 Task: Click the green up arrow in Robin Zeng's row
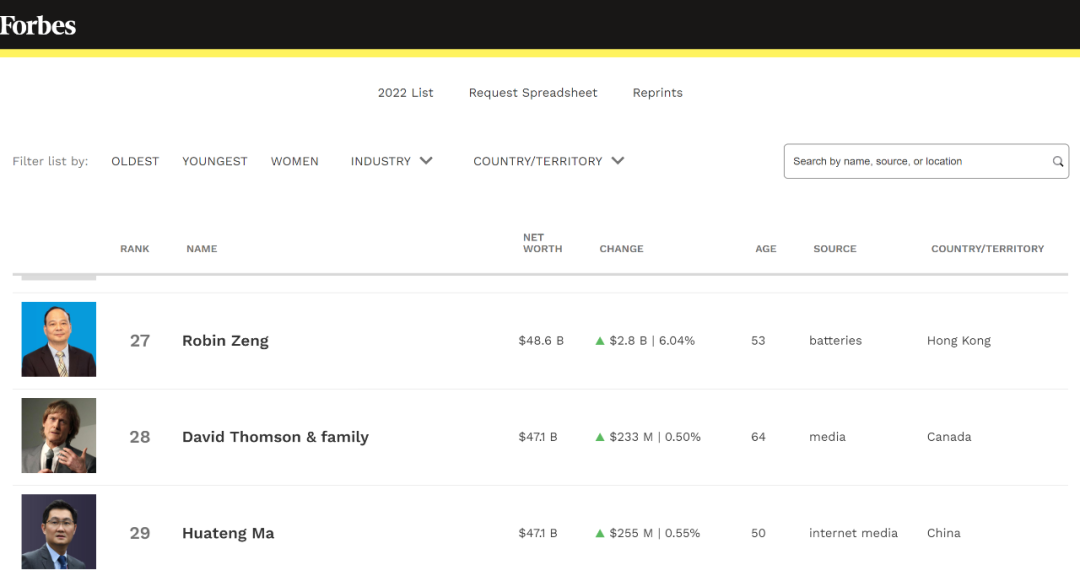[600, 341]
